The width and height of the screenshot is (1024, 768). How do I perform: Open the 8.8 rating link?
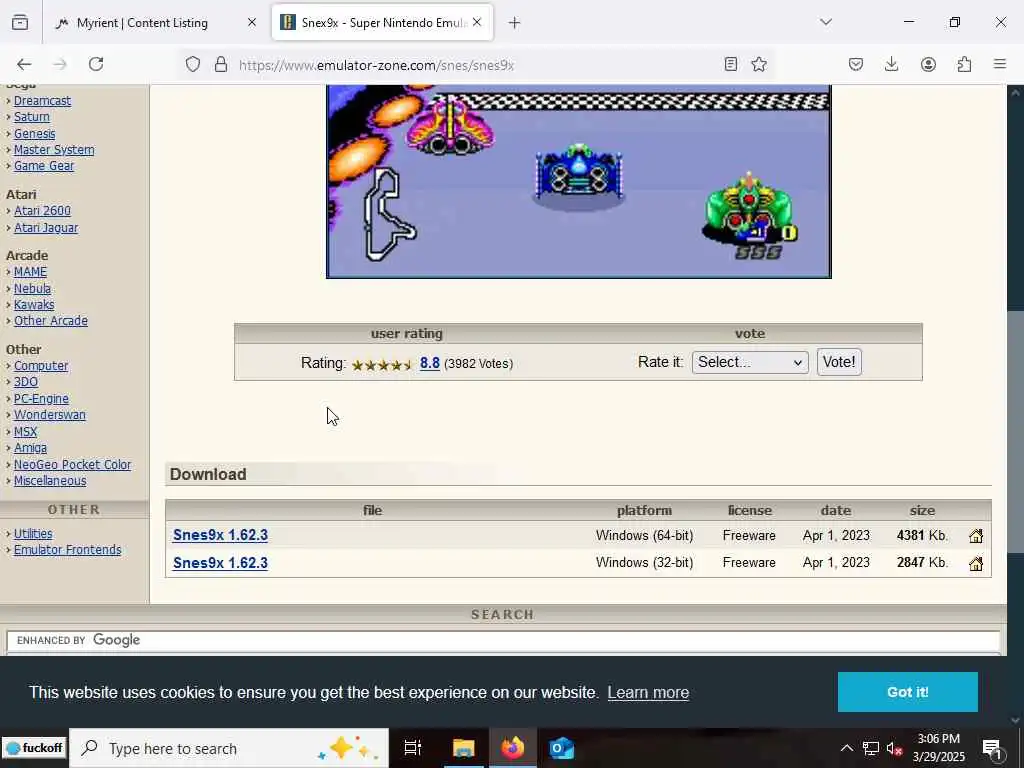[430, 363]
